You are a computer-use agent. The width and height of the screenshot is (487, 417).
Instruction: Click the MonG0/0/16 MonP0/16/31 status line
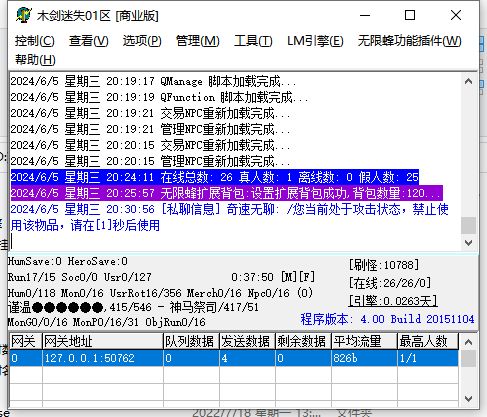pos(107,322)
